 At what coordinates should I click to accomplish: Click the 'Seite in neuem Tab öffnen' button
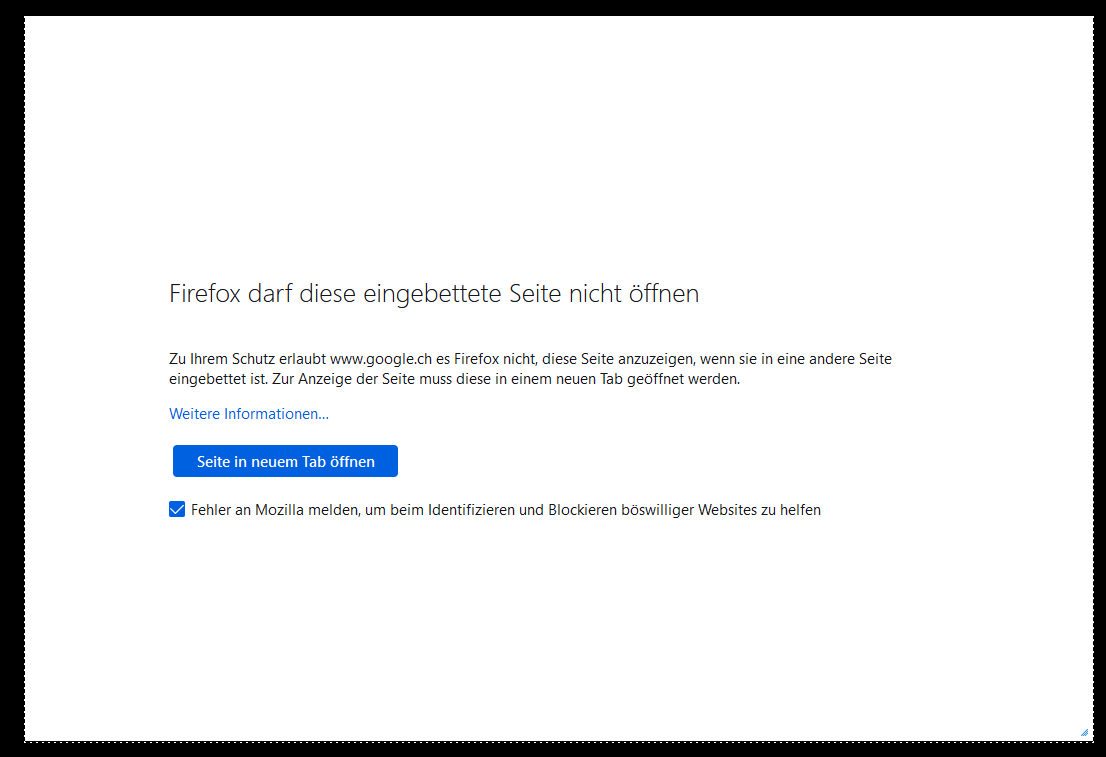(x=285, y=461)
